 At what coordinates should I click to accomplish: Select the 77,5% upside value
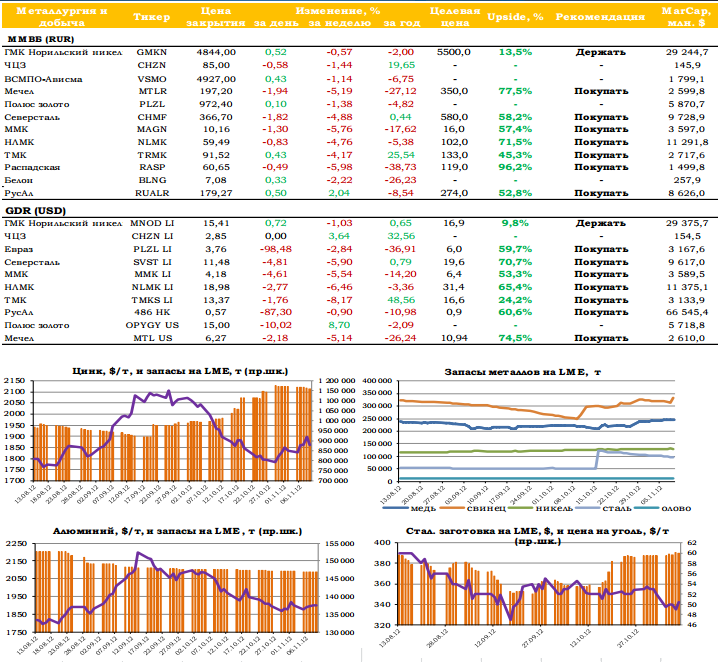click(x=515, y=91)
